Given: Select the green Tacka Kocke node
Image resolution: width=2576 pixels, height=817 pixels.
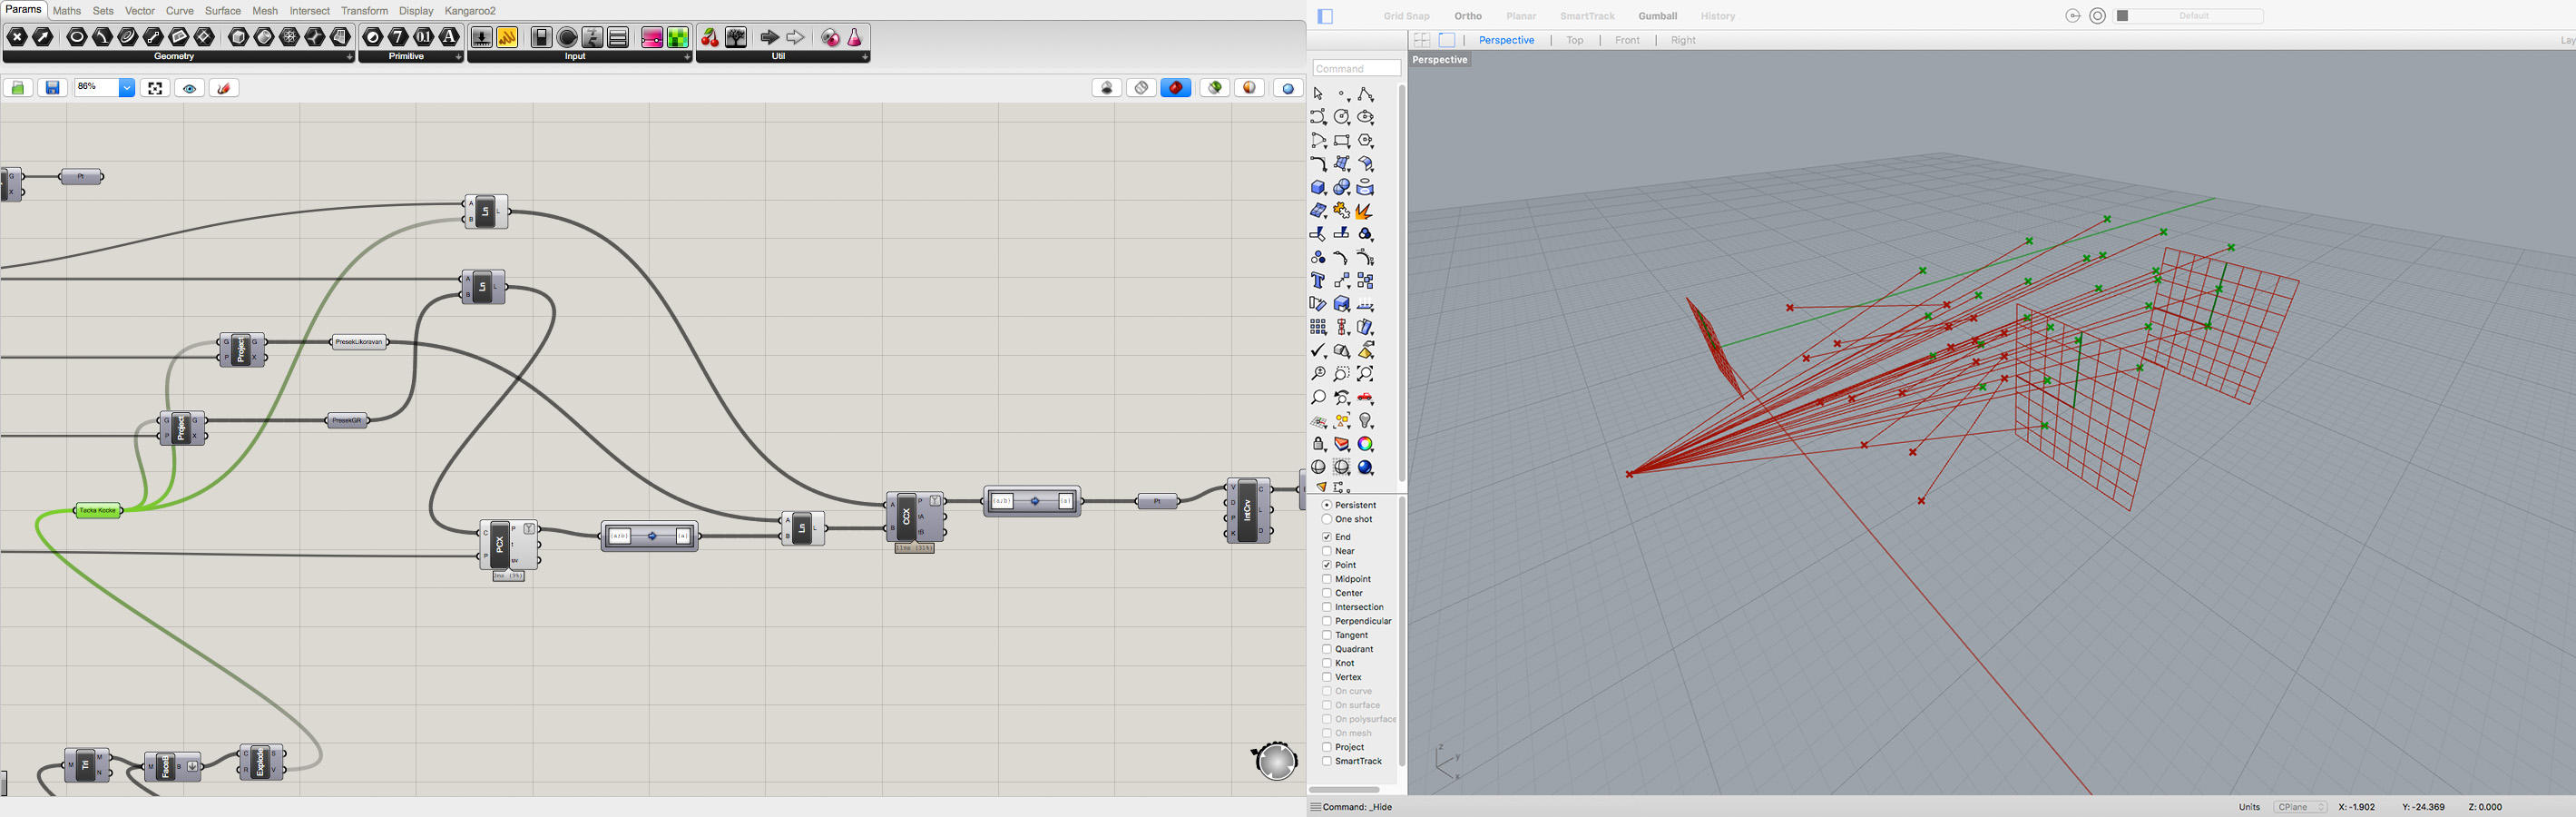Looking at the screenshot, I should pos(98,511).
